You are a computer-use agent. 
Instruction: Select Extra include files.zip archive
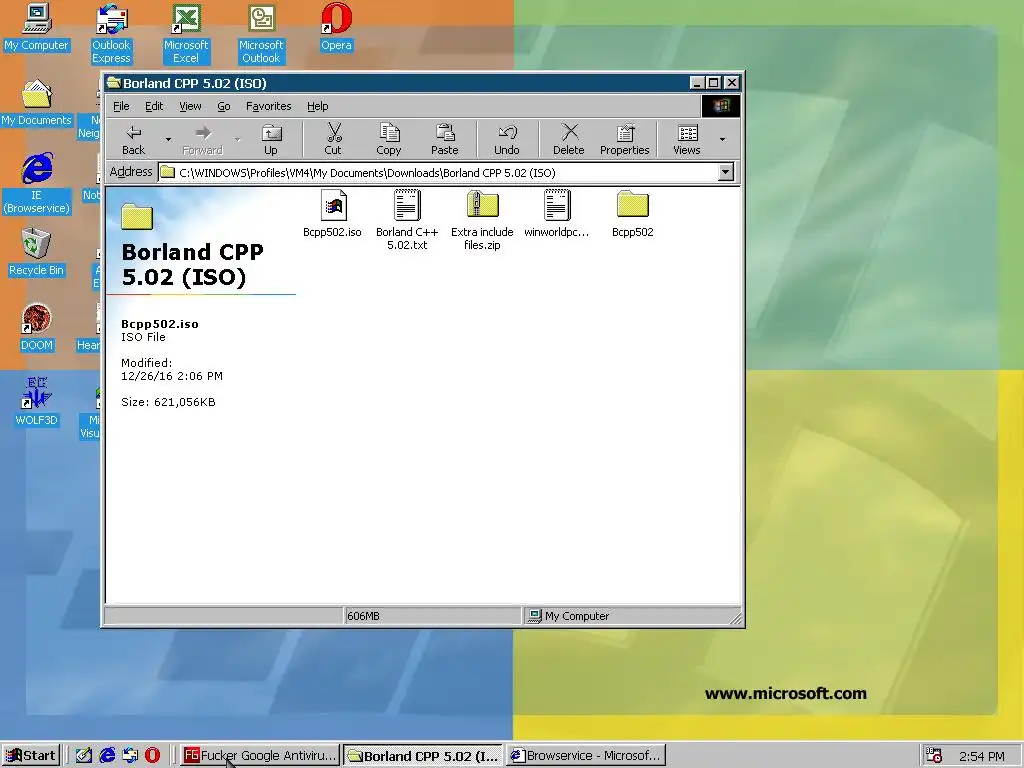coord(482,220)
